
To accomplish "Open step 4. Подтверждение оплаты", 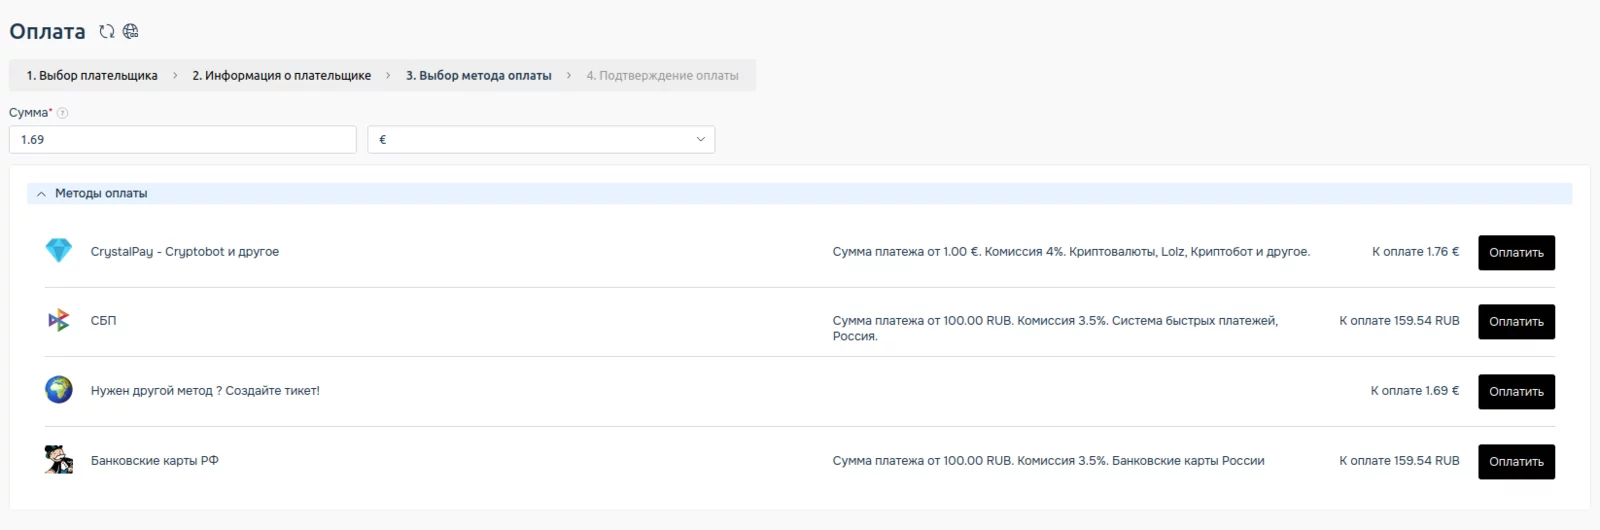I will pyautogui.click(x=662, y=76).
